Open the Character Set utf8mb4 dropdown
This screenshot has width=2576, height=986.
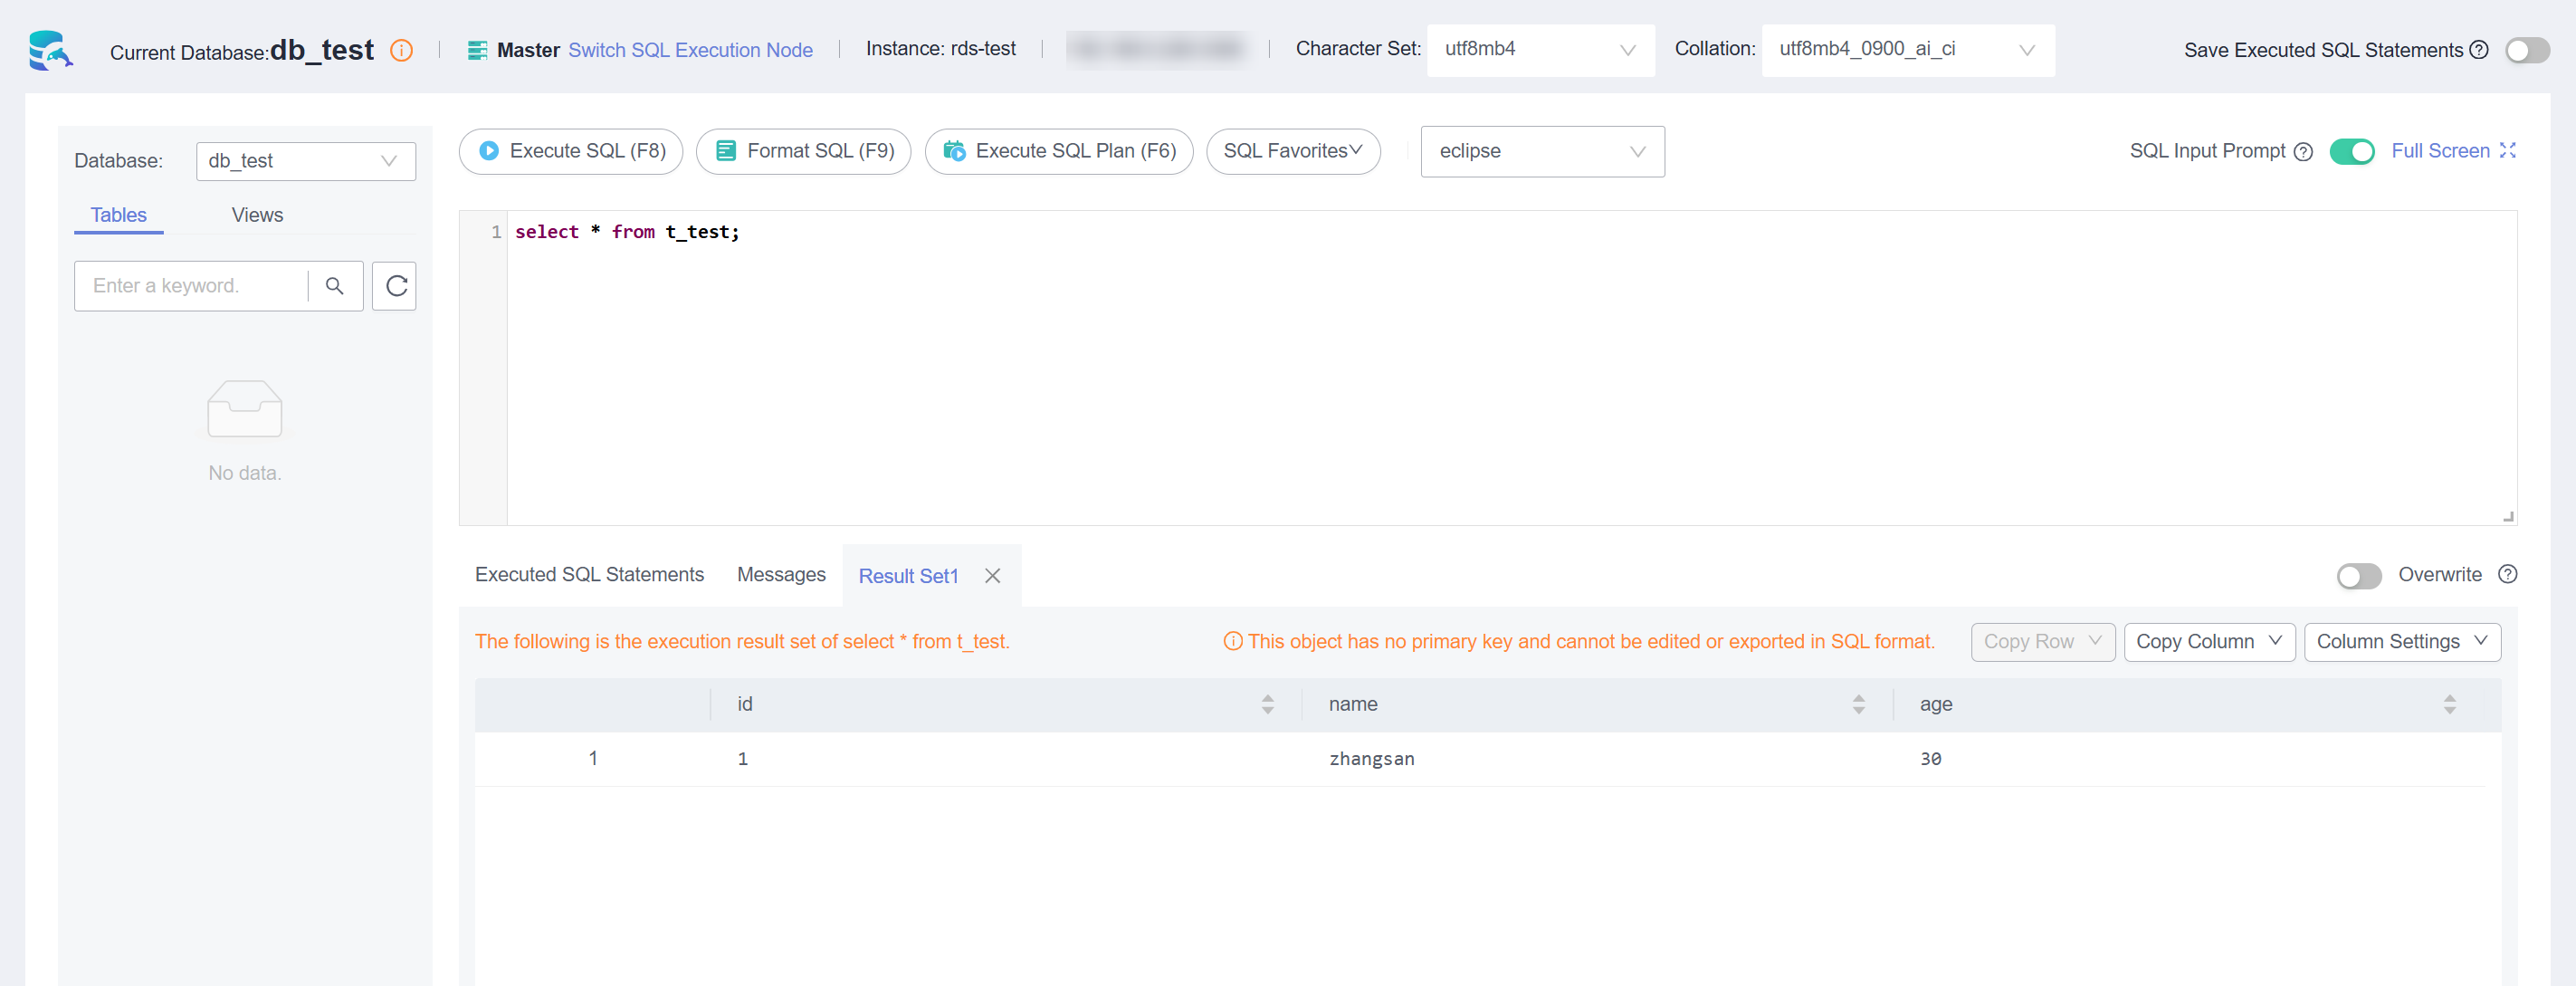(x=1540, y=50)
